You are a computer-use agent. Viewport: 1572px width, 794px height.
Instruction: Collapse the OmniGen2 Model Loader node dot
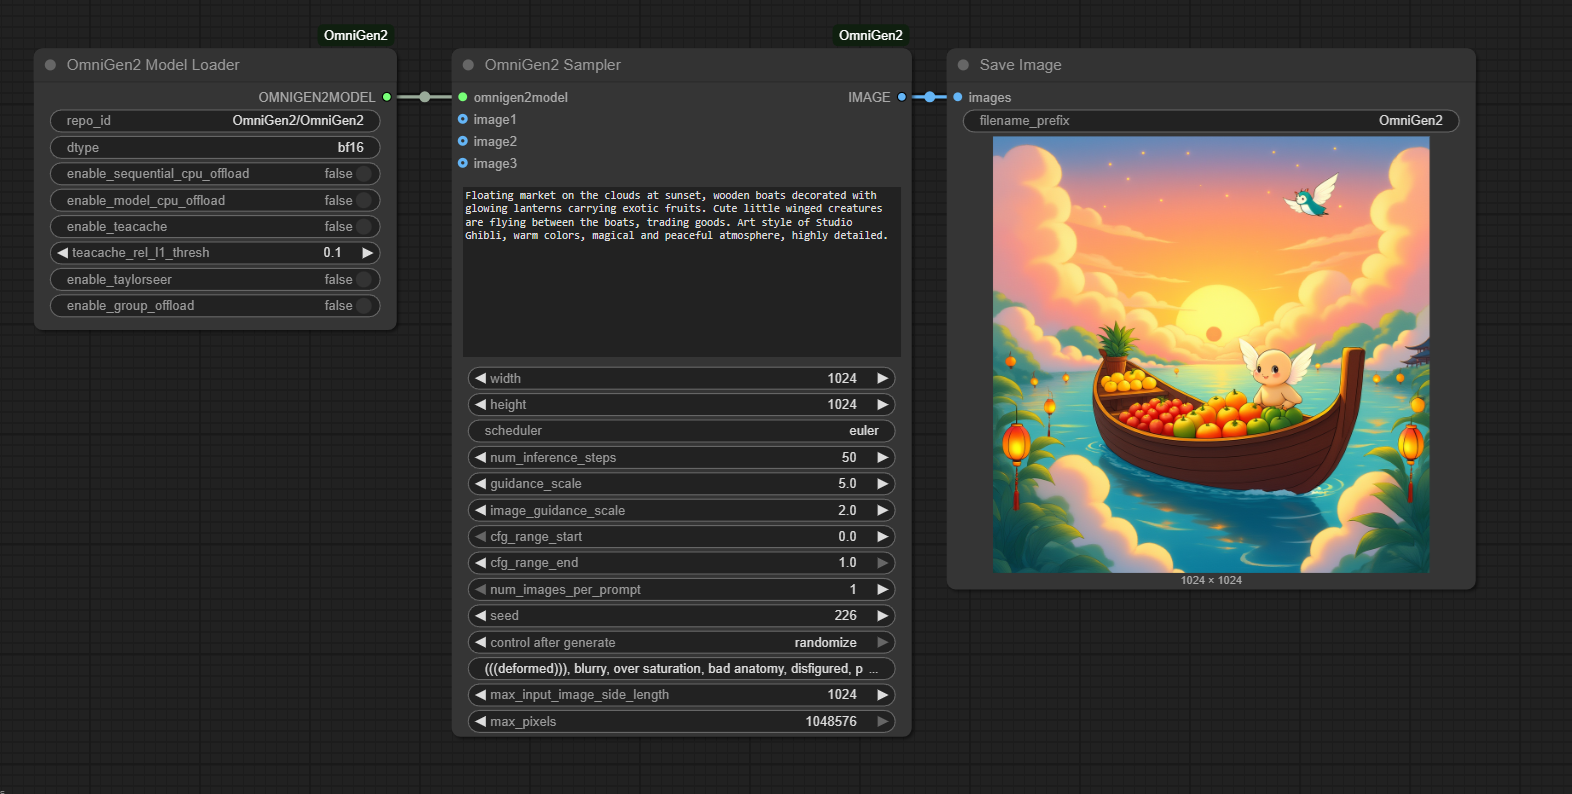[50, 65]
